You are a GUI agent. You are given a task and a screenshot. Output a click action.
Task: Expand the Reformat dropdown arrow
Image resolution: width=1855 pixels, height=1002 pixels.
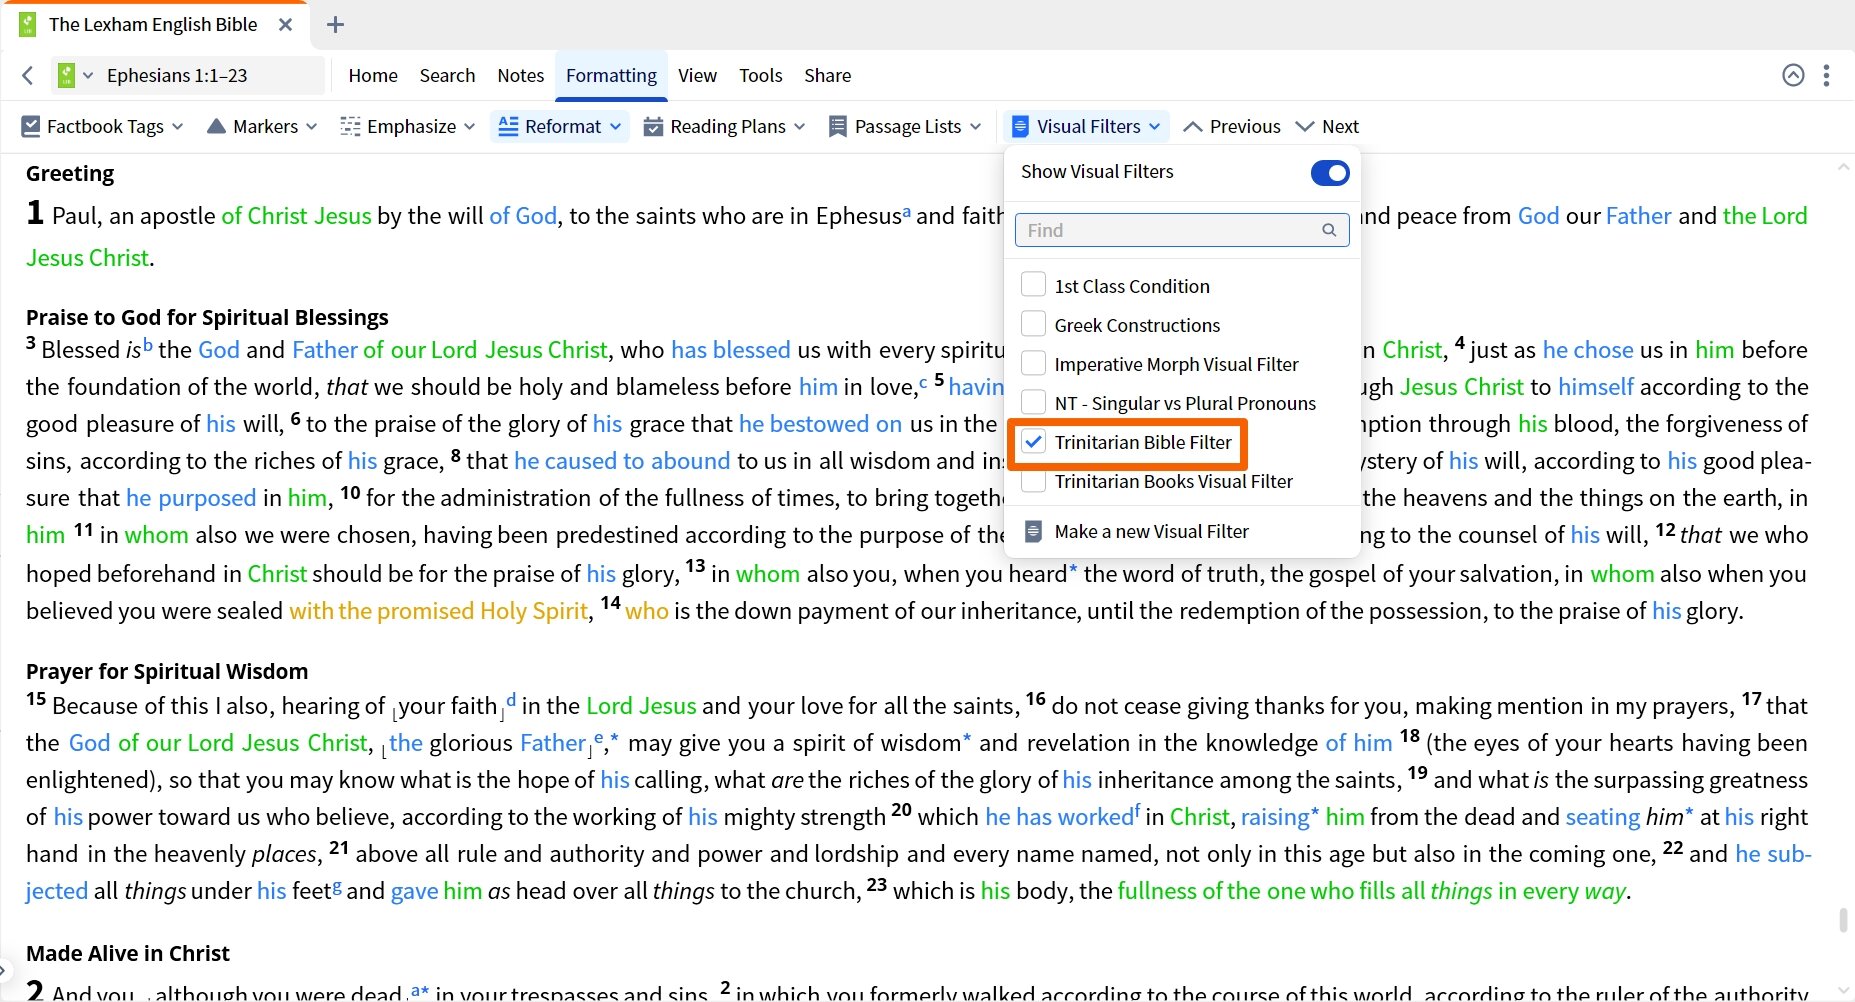click(x=615, y=127)
